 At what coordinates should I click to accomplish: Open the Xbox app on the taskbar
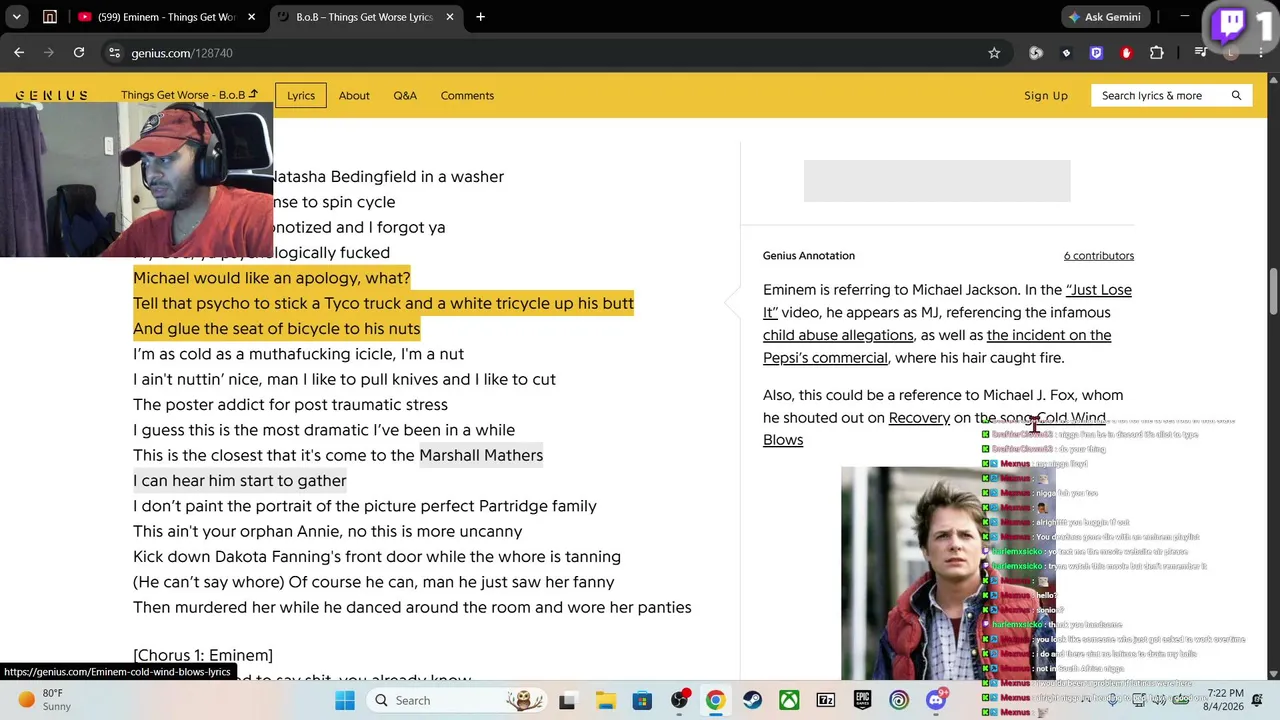click(x=789, y=700)
